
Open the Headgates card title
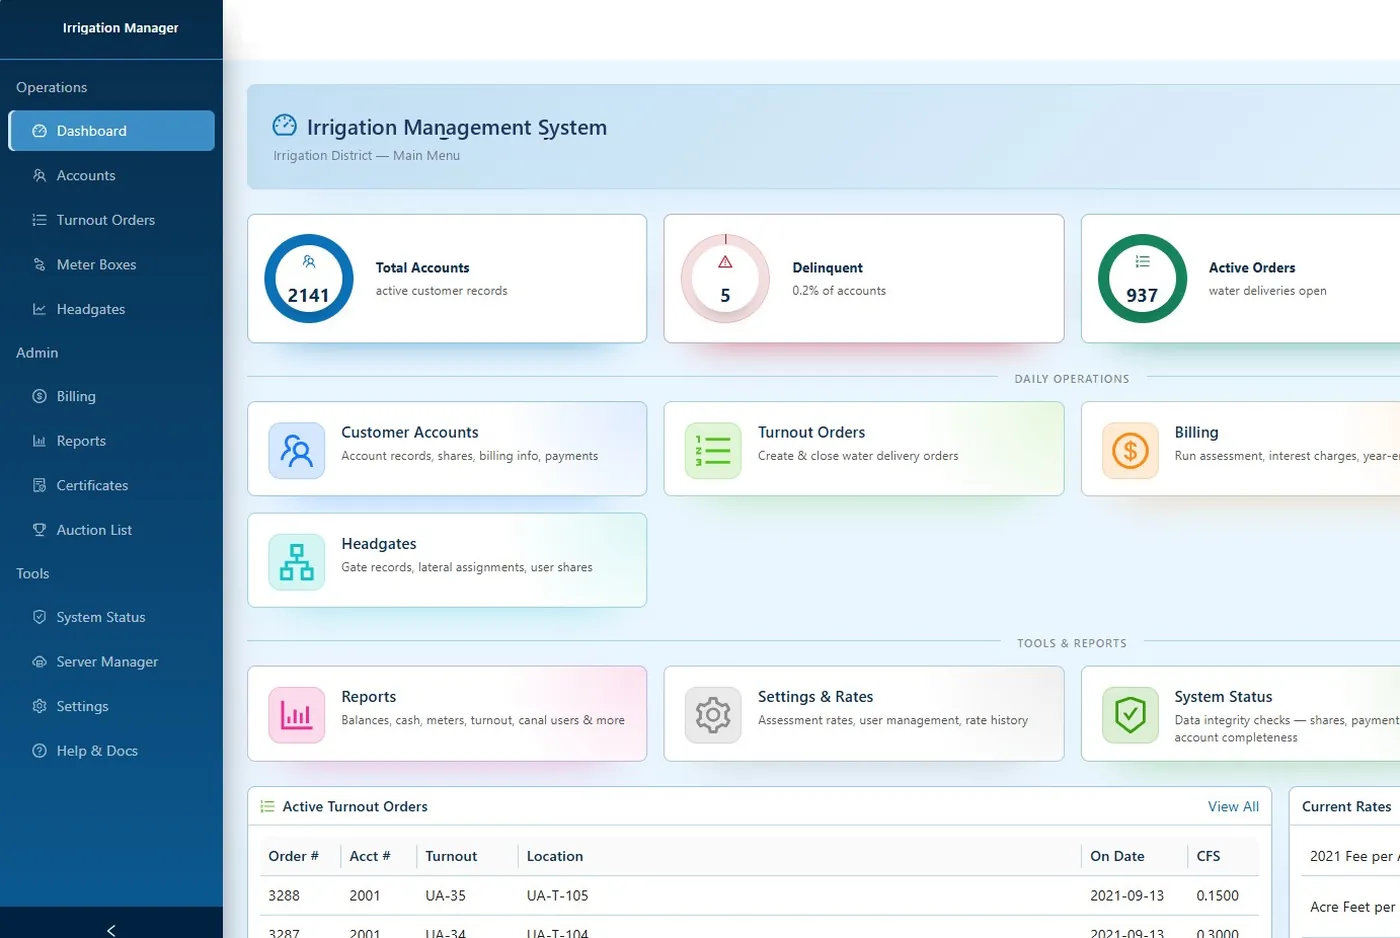tap(379, 544)
